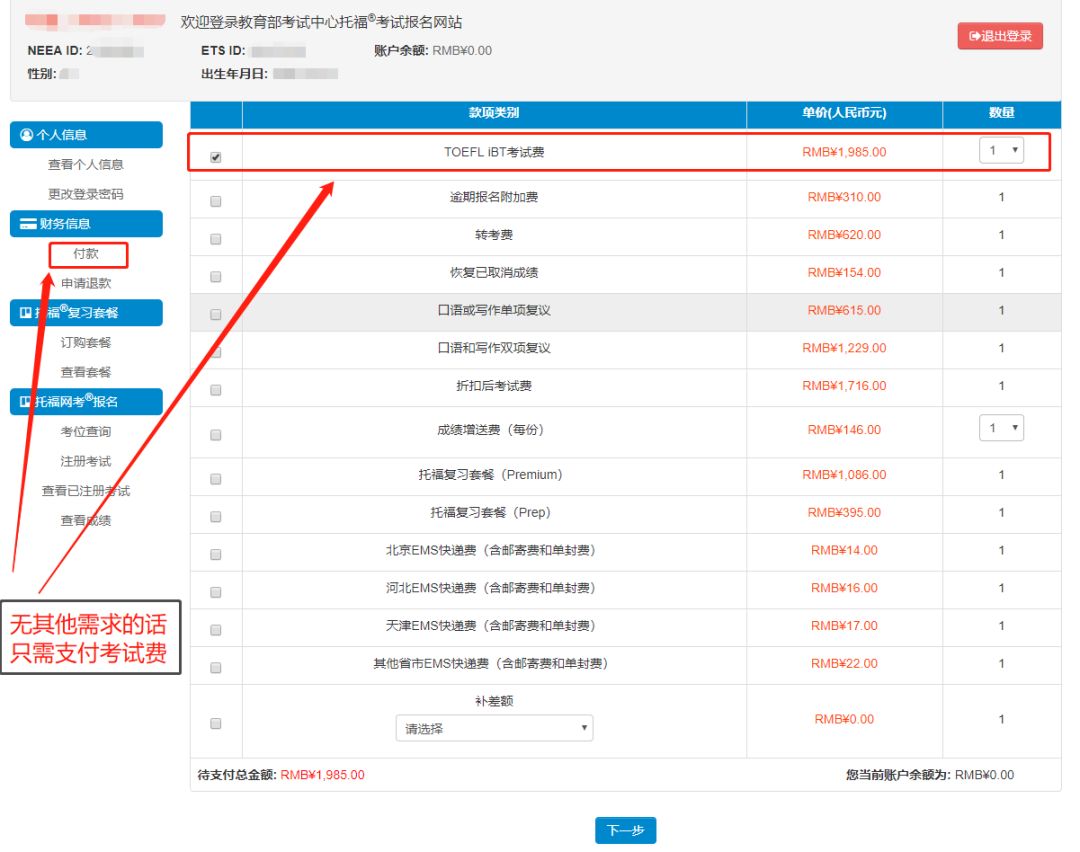
Task: Tick the 转考费 checkbox
Action: click(216, 239)
